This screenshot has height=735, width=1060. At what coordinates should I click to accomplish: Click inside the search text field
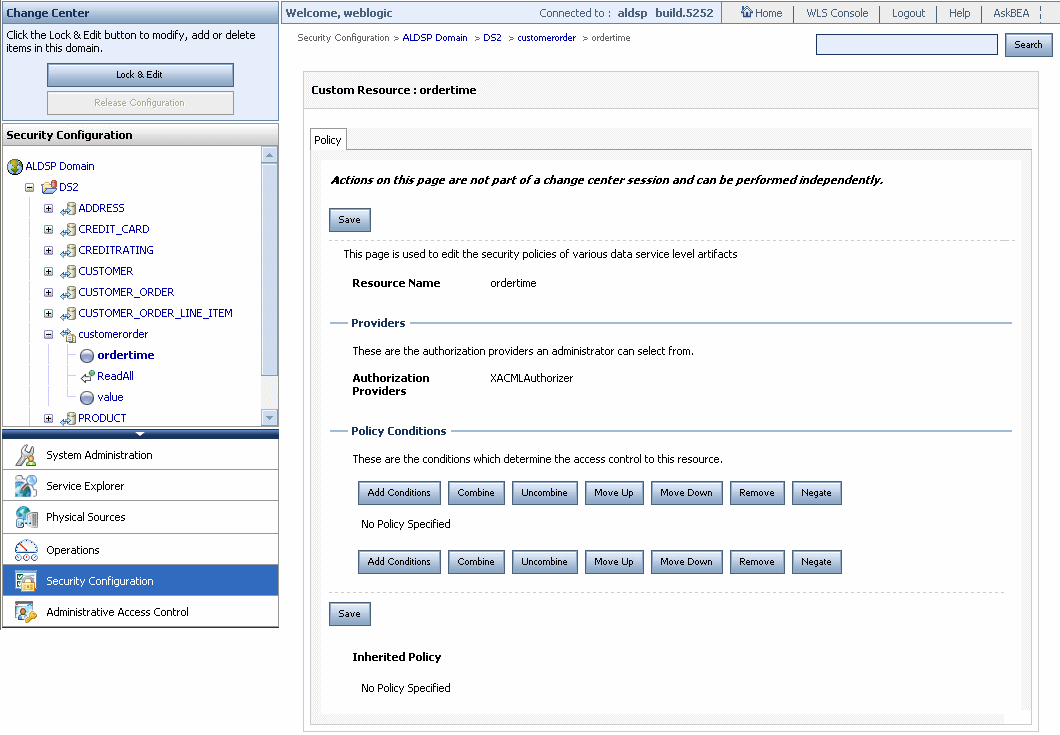907,45
